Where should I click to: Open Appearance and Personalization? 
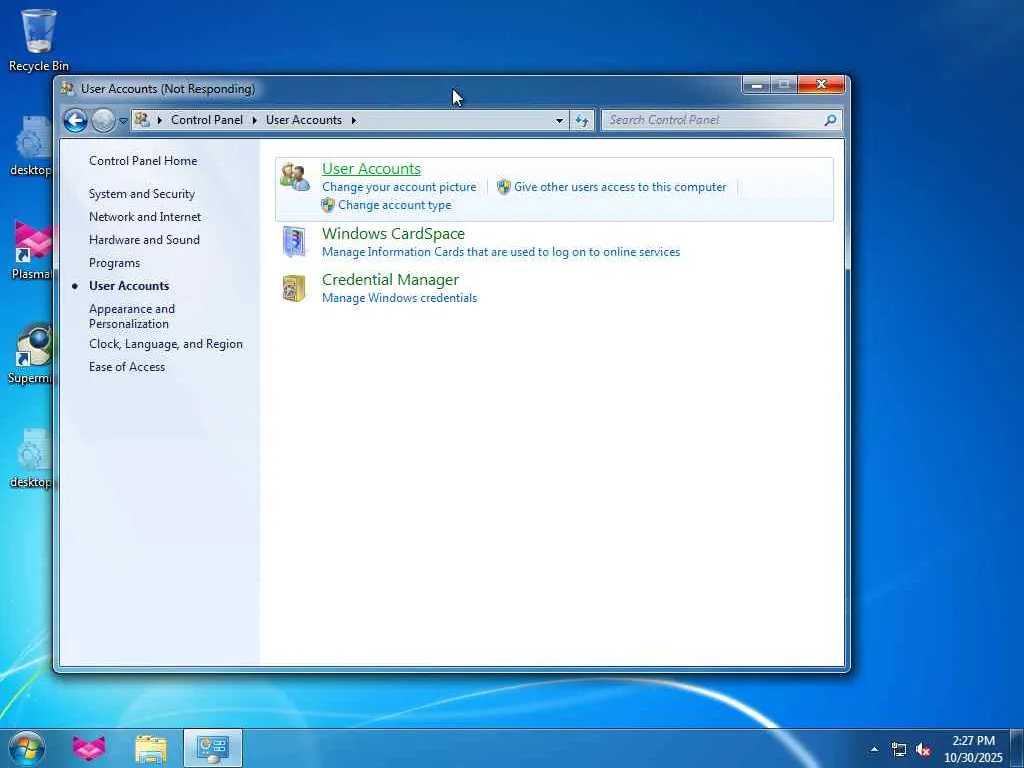[x=132, y=316]
